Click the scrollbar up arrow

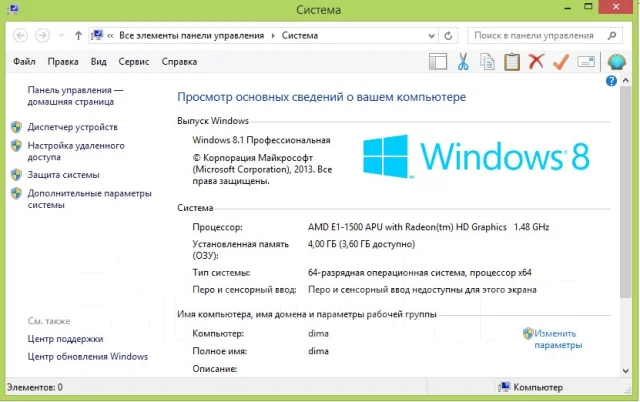[x=626, y=81]
